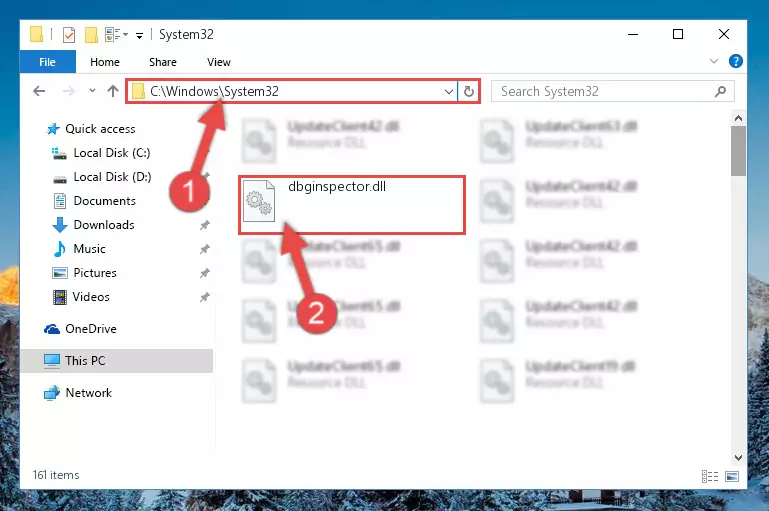The image size is (769, 511).
Task: Switch to the Share ribbon tab
Action: click(x=163, y=62)
